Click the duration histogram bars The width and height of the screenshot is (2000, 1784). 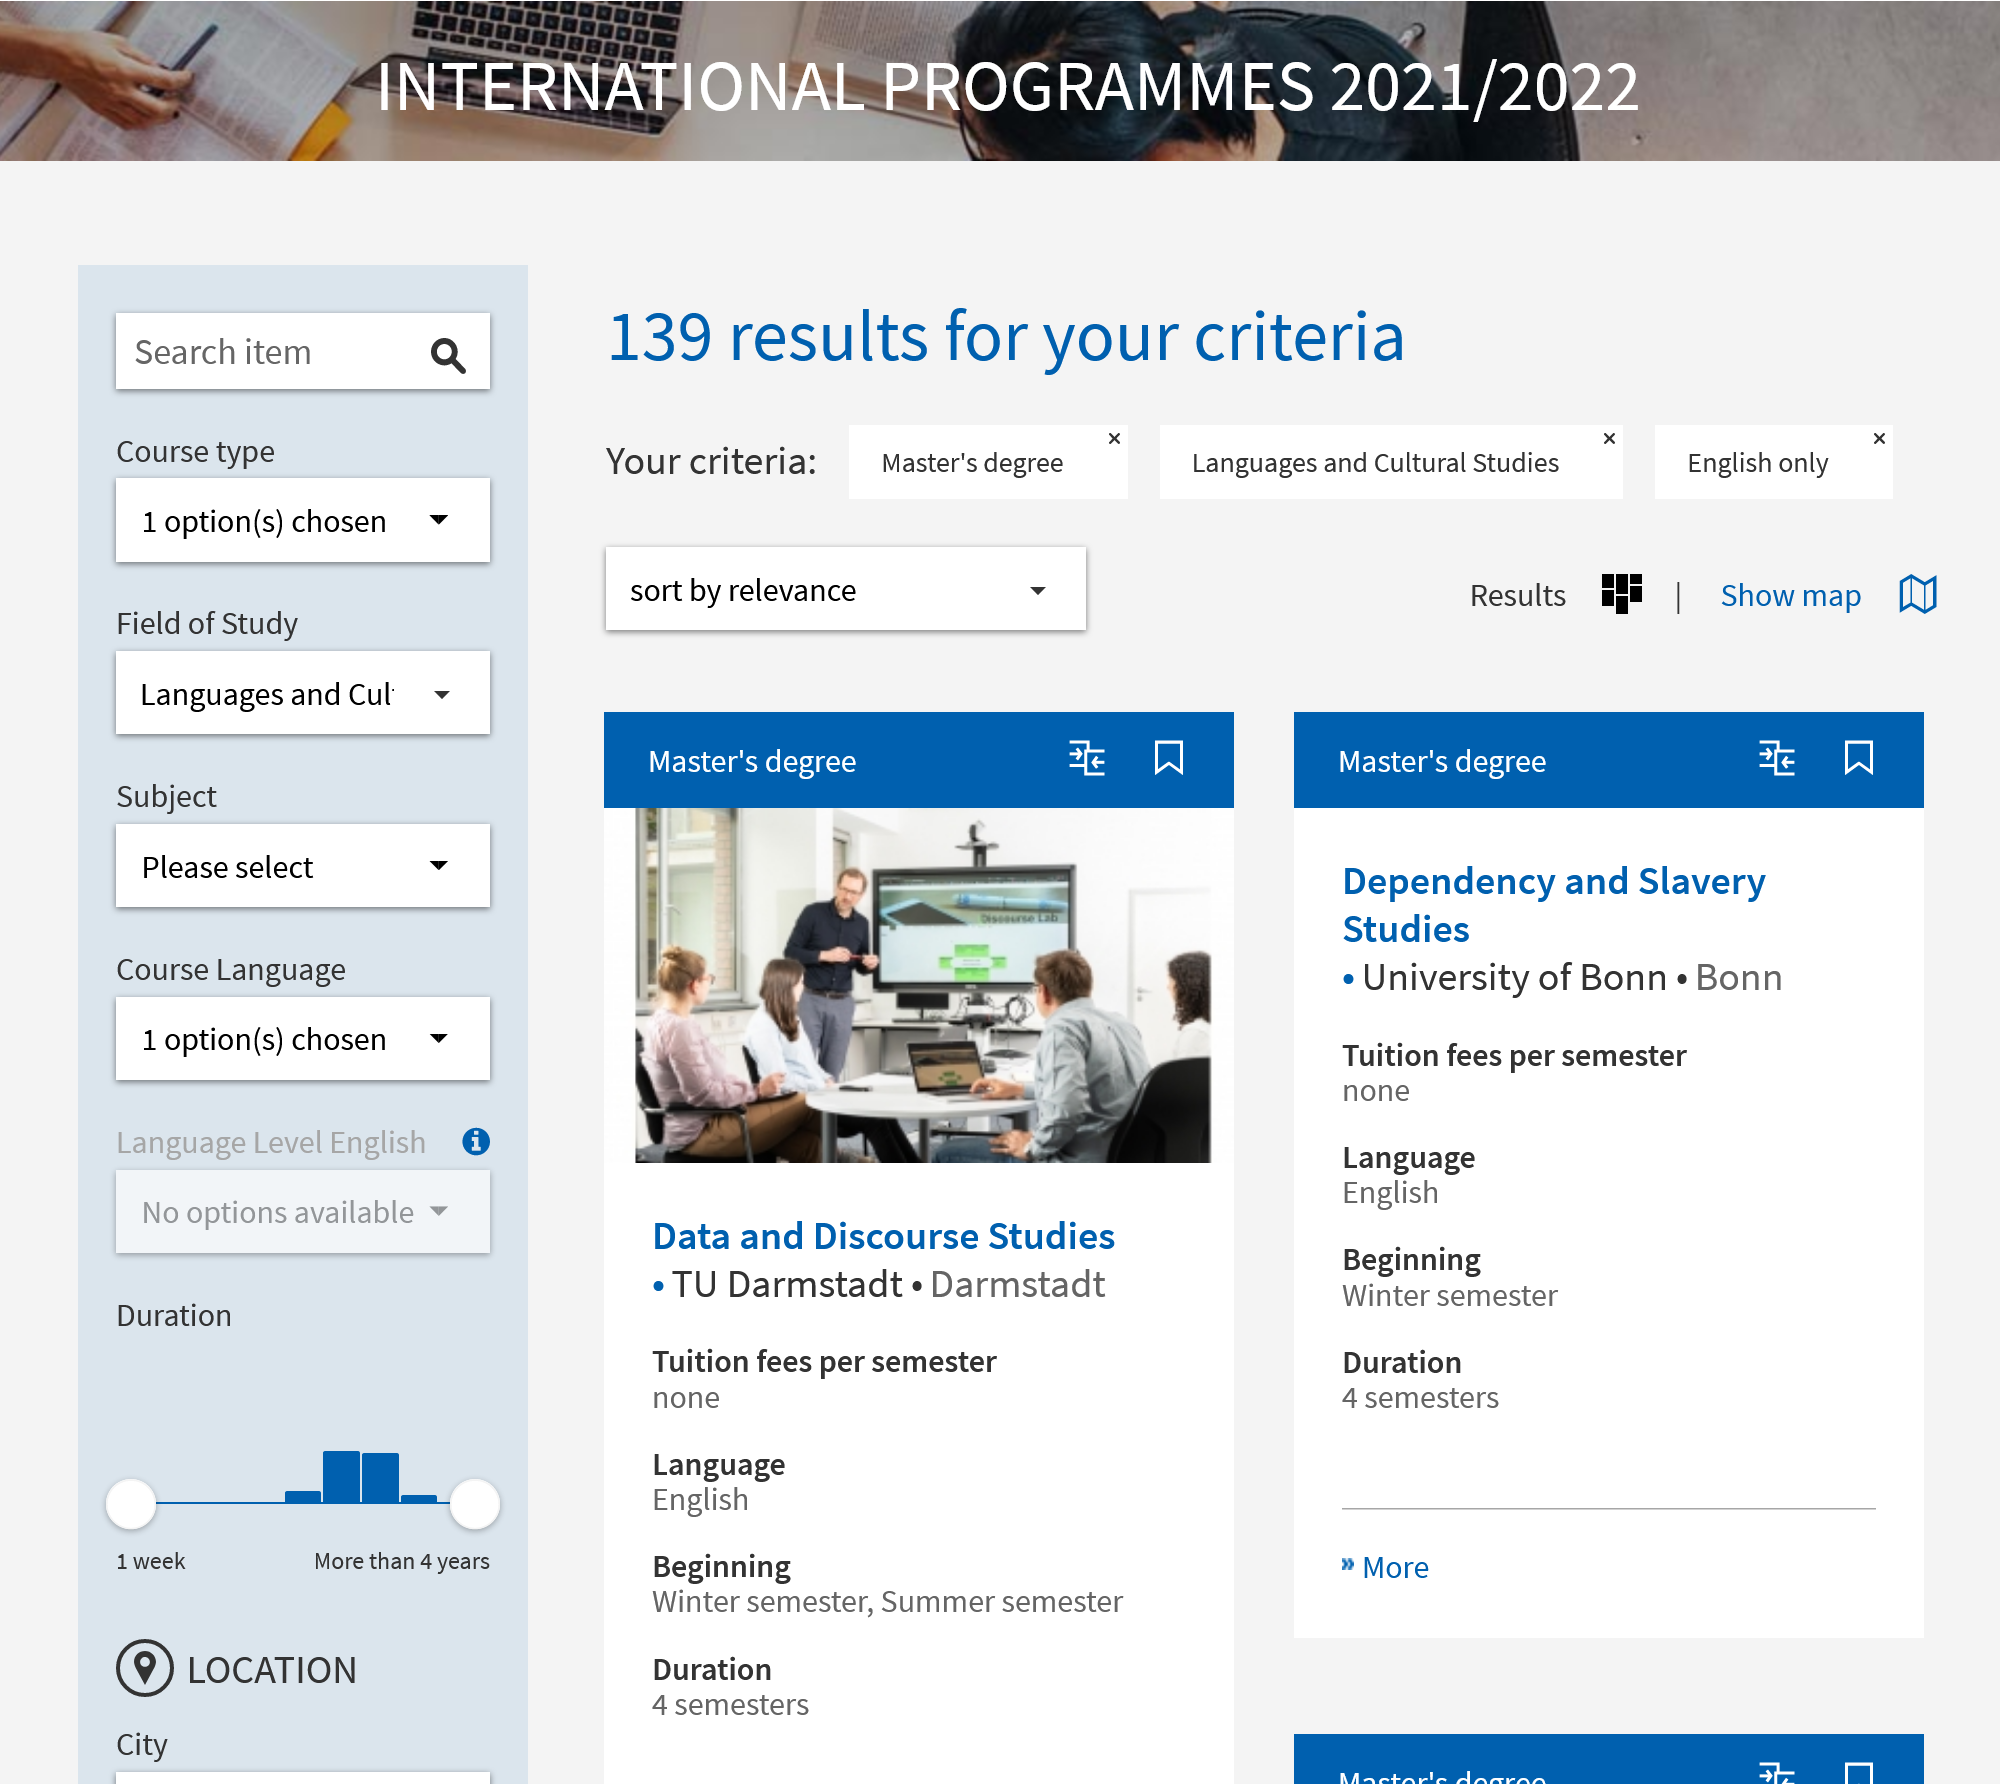[x=361, y=1477]
